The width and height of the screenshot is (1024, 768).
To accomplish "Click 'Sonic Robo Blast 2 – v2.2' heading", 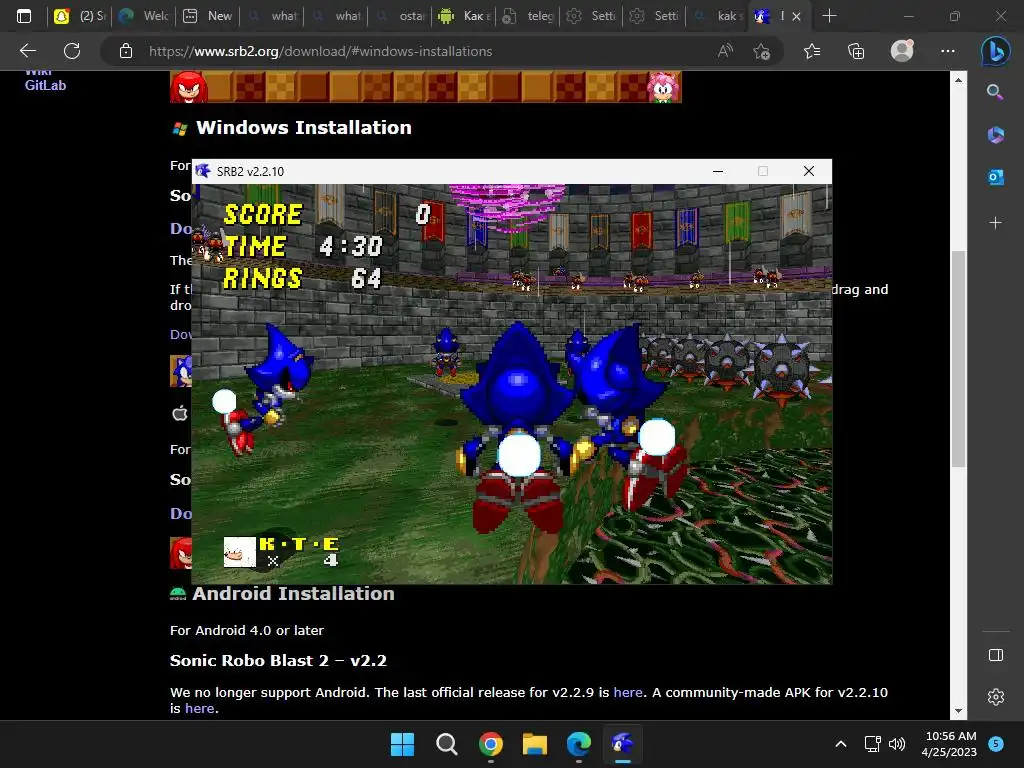I will [x=278, y=661].
